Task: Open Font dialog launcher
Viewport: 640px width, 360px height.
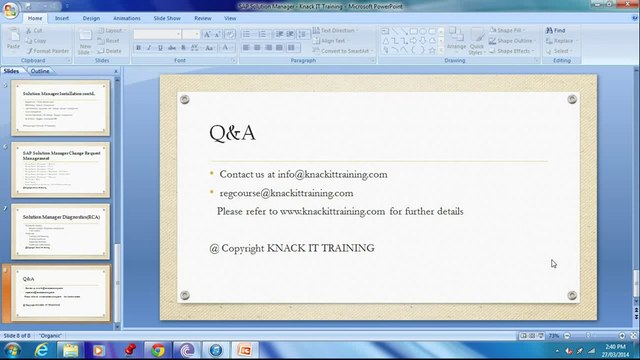Action: 233,60
